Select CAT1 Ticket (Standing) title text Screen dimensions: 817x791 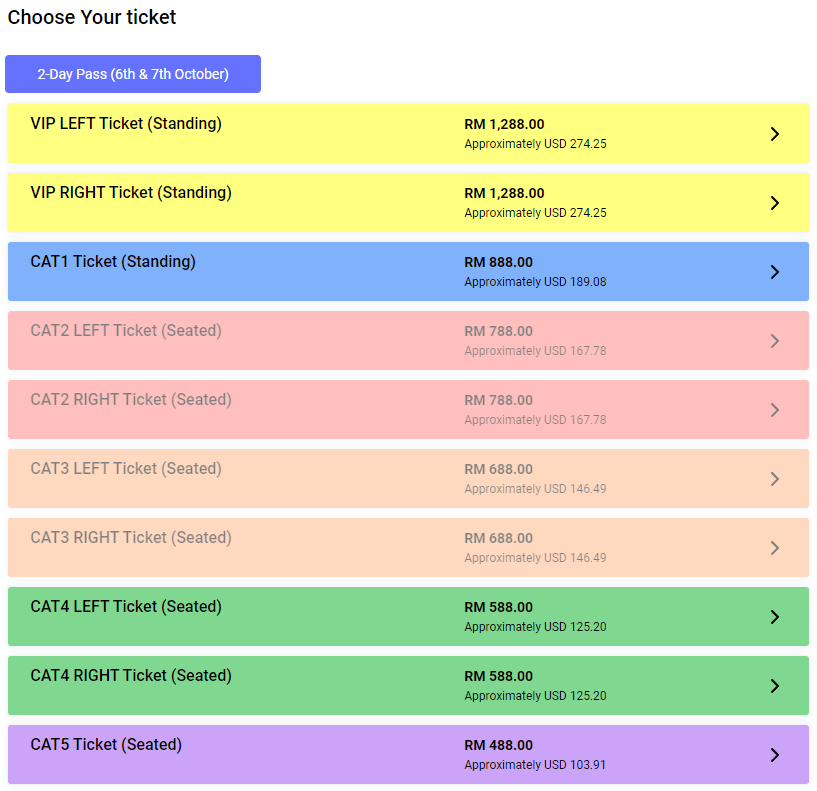113,262
